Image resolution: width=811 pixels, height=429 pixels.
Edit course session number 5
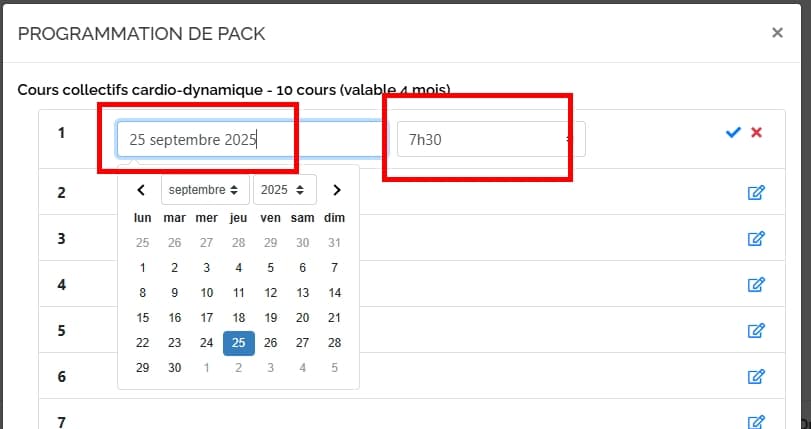point(756,330)
